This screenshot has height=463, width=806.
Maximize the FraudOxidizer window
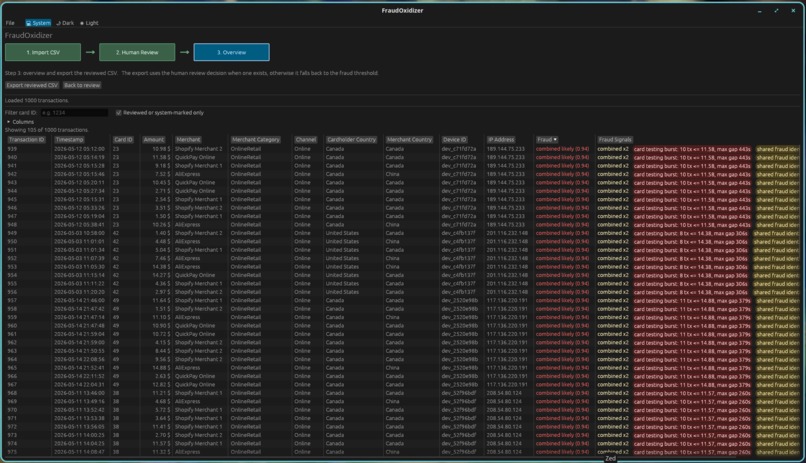(776, 11)
